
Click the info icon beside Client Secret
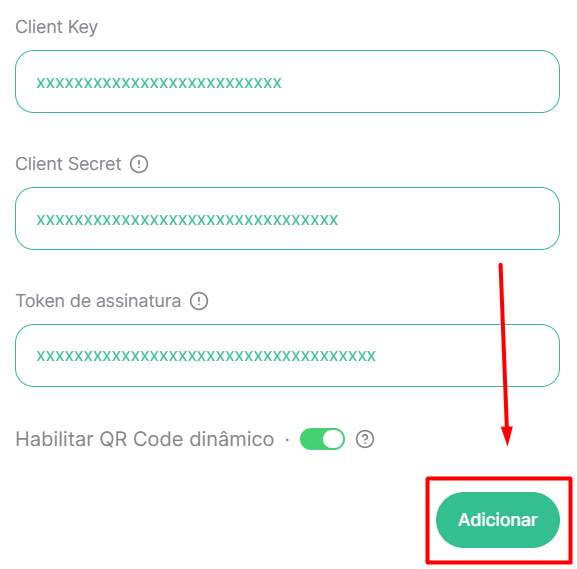[139, 164]
